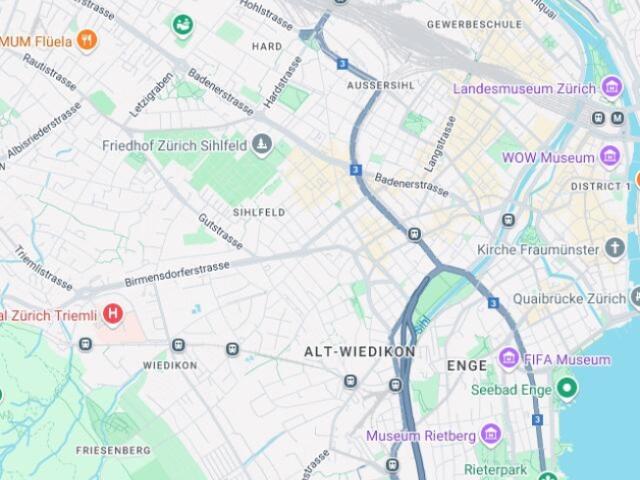640x480 pixels.
Task: Select the FRIESENBERG area label
Action: [113, 450]
